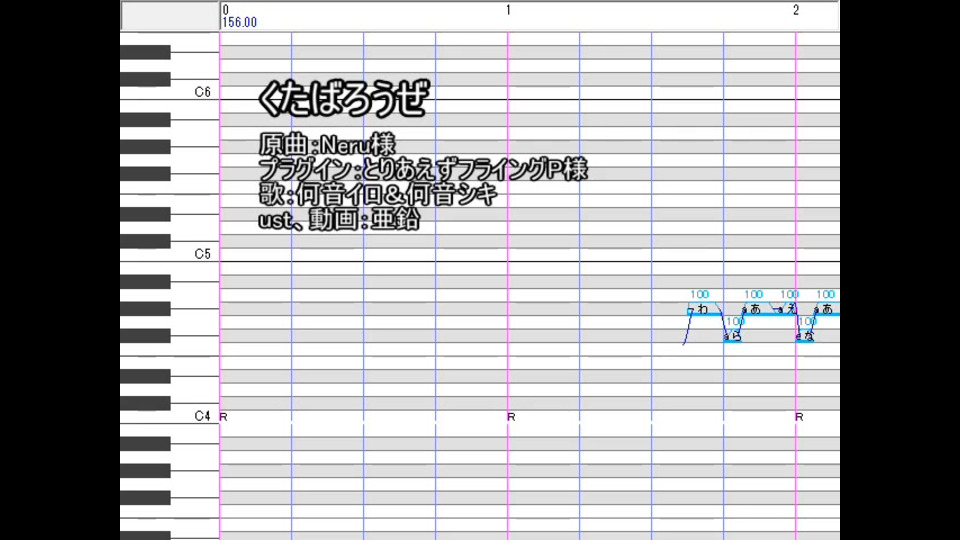Select the あ note following な
The height and width of the screenshot is (540, 960).
tap(827, 310)
